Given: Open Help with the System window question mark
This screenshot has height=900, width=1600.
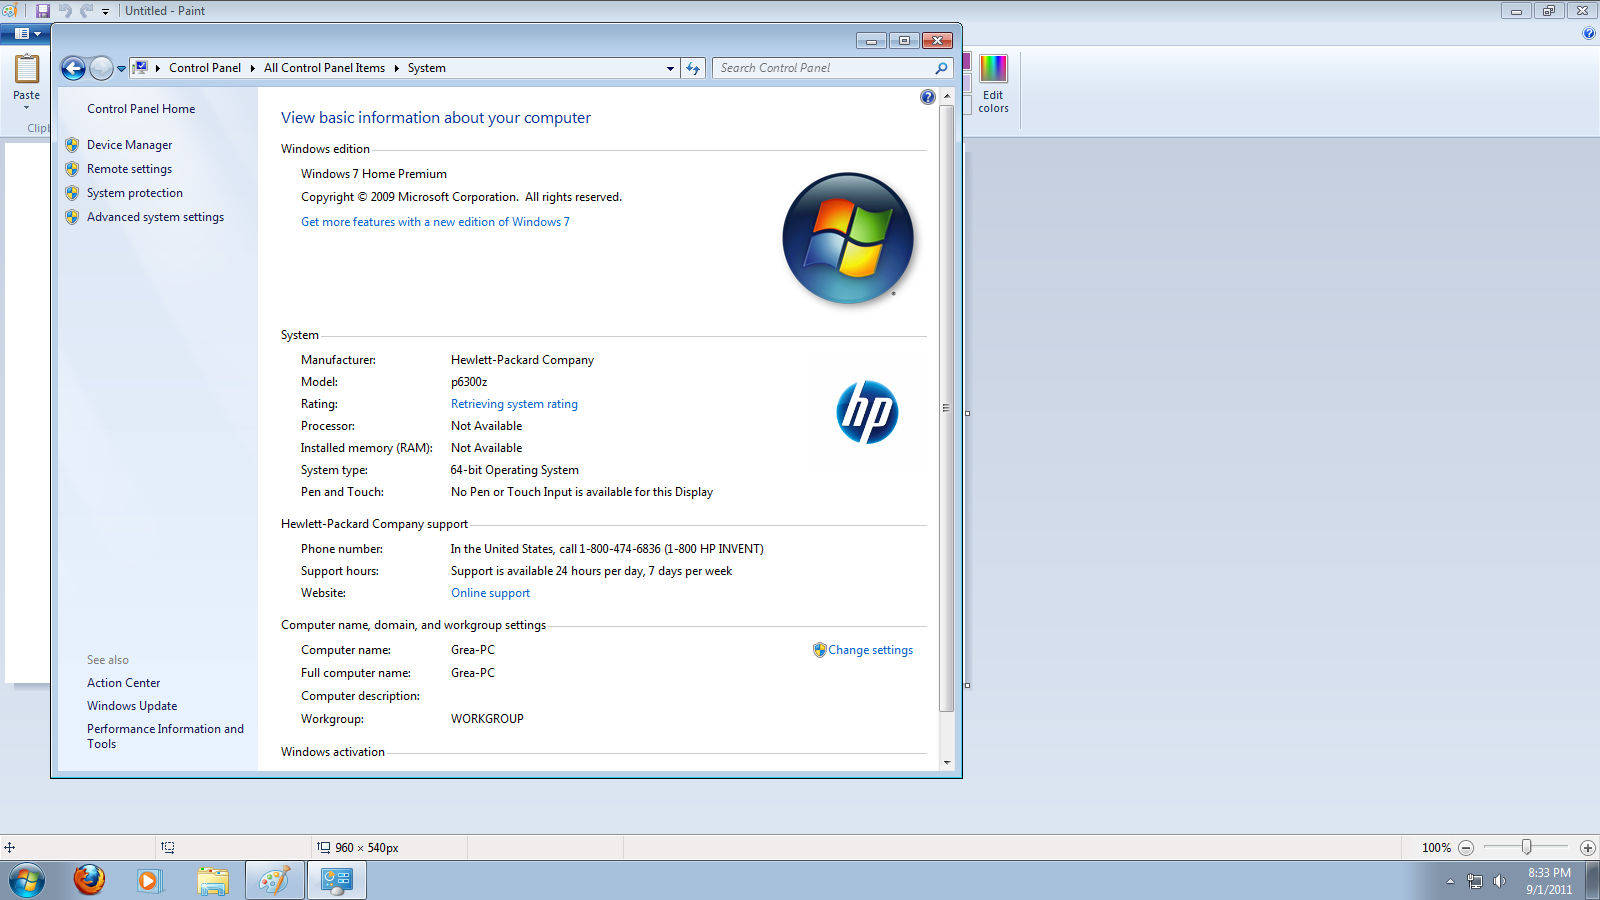Looking at the screenshot, I should (x=928, y=97).
